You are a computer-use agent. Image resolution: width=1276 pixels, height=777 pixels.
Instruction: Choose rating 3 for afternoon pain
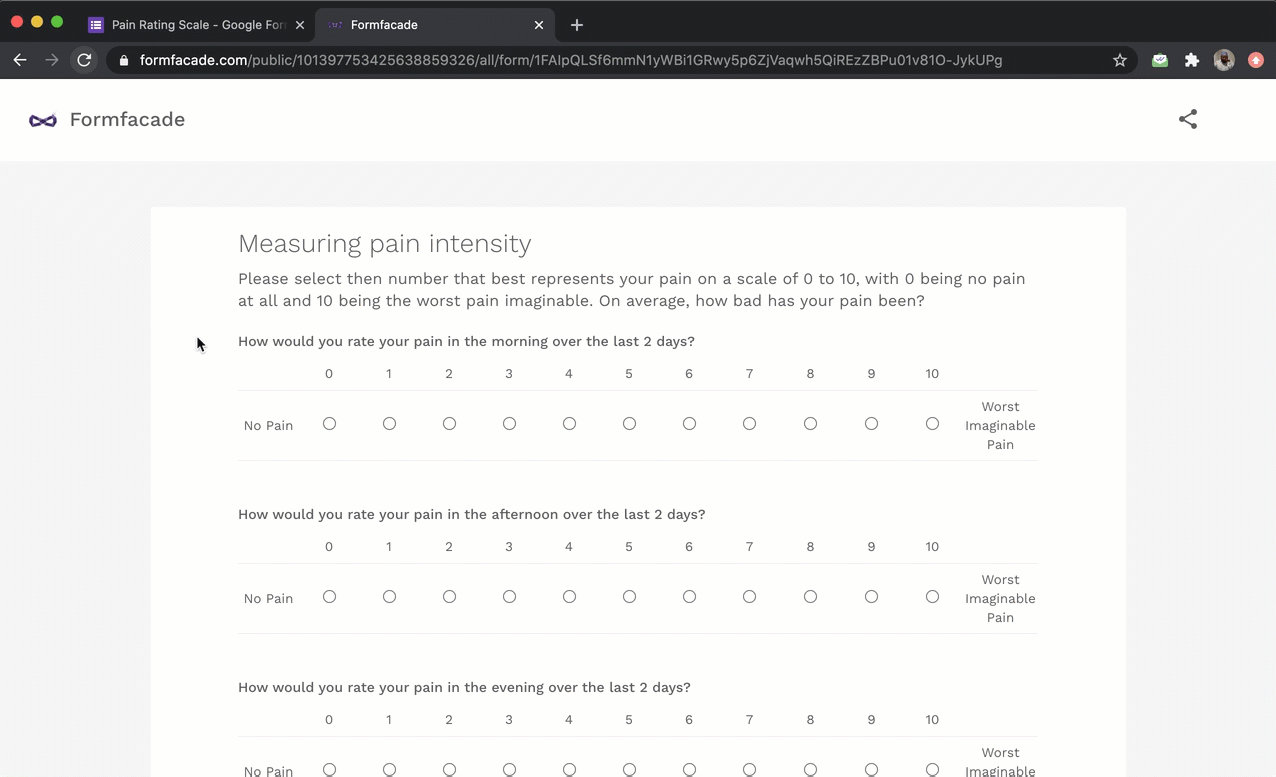[509, 597]
